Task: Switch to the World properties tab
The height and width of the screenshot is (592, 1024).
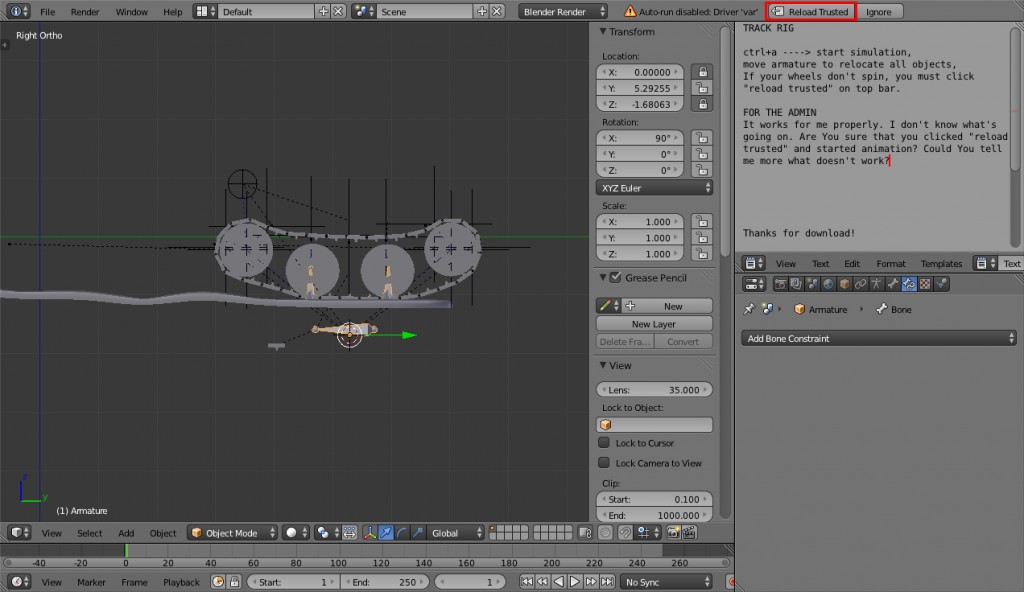Action: click(828, 283)
